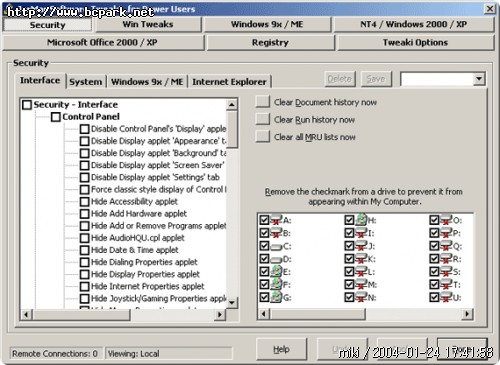Click the tree list scroll right arrow
This screenshot has width=500, height=365.
tap(220, 314)
